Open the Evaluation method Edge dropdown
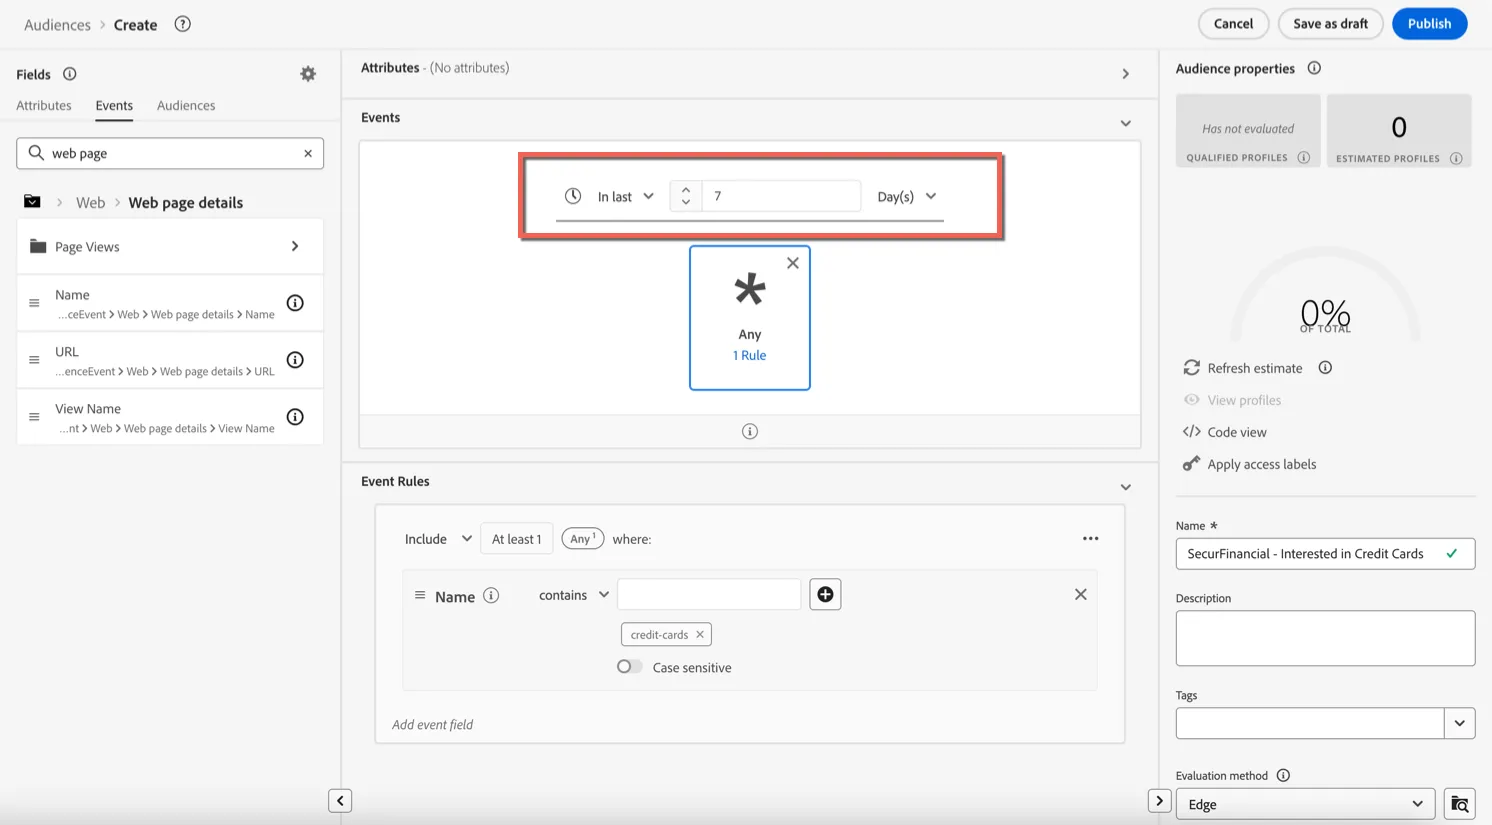The width and height of the screenshot is (1492, 825). click(x=1305, y=804)
